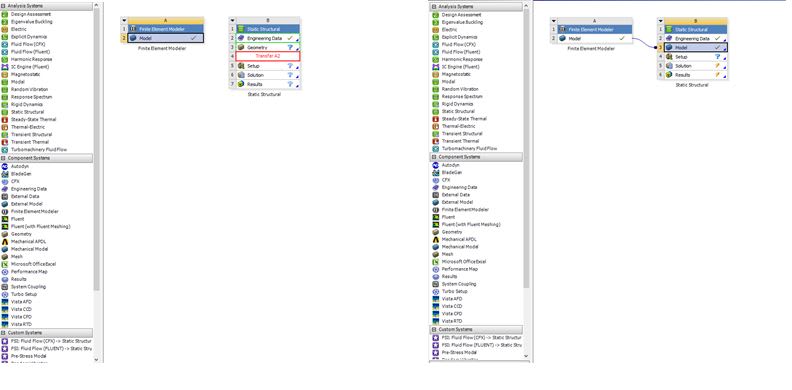The height and width of the screenshot is (390, 792).
Task: Select Results cell in left system B
Action: pyautogui.click(x=268, y=84)
